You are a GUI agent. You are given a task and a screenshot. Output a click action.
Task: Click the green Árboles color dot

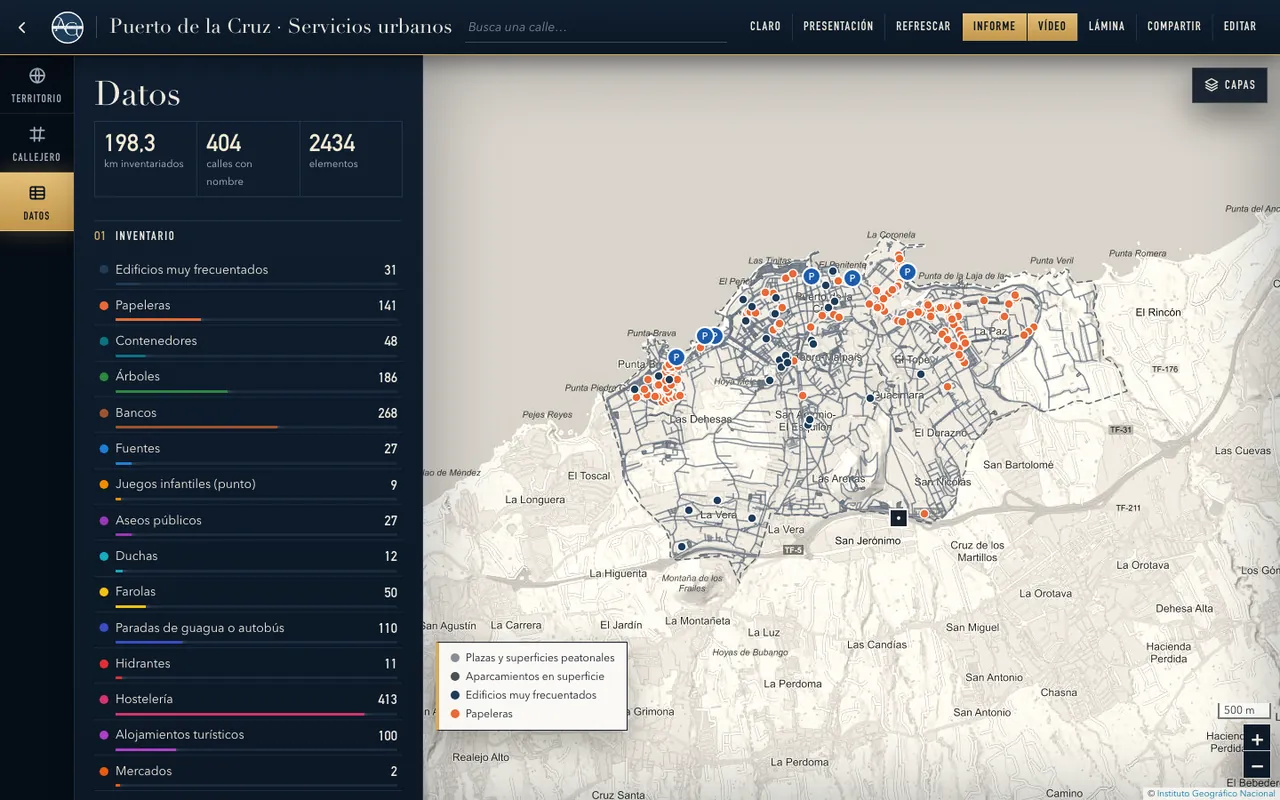pos(104,377)
